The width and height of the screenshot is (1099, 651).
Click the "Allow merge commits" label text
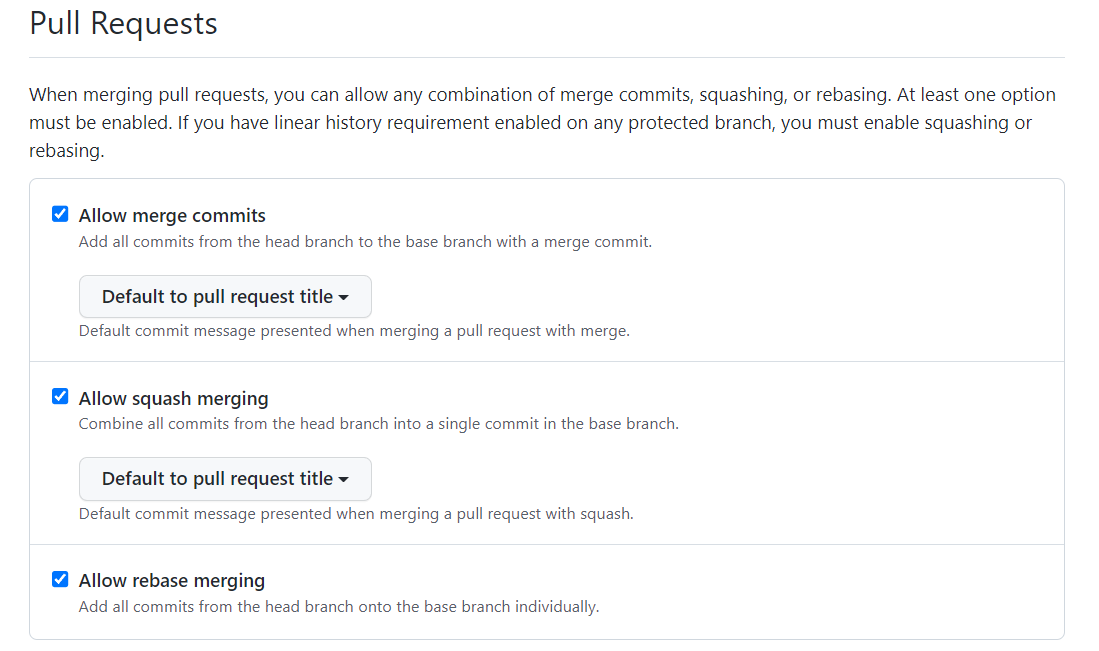pyautogui.click(x=172, y=215)
